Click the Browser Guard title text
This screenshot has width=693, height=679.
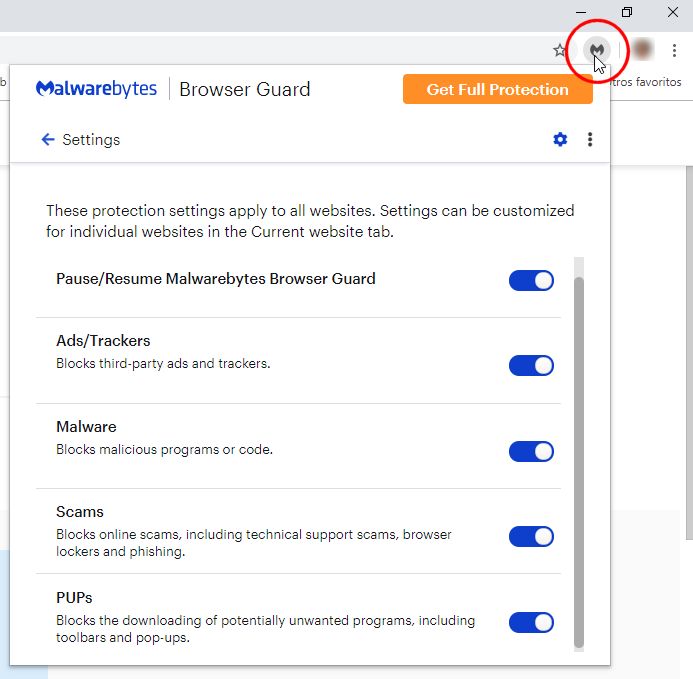tap(245, 89)
